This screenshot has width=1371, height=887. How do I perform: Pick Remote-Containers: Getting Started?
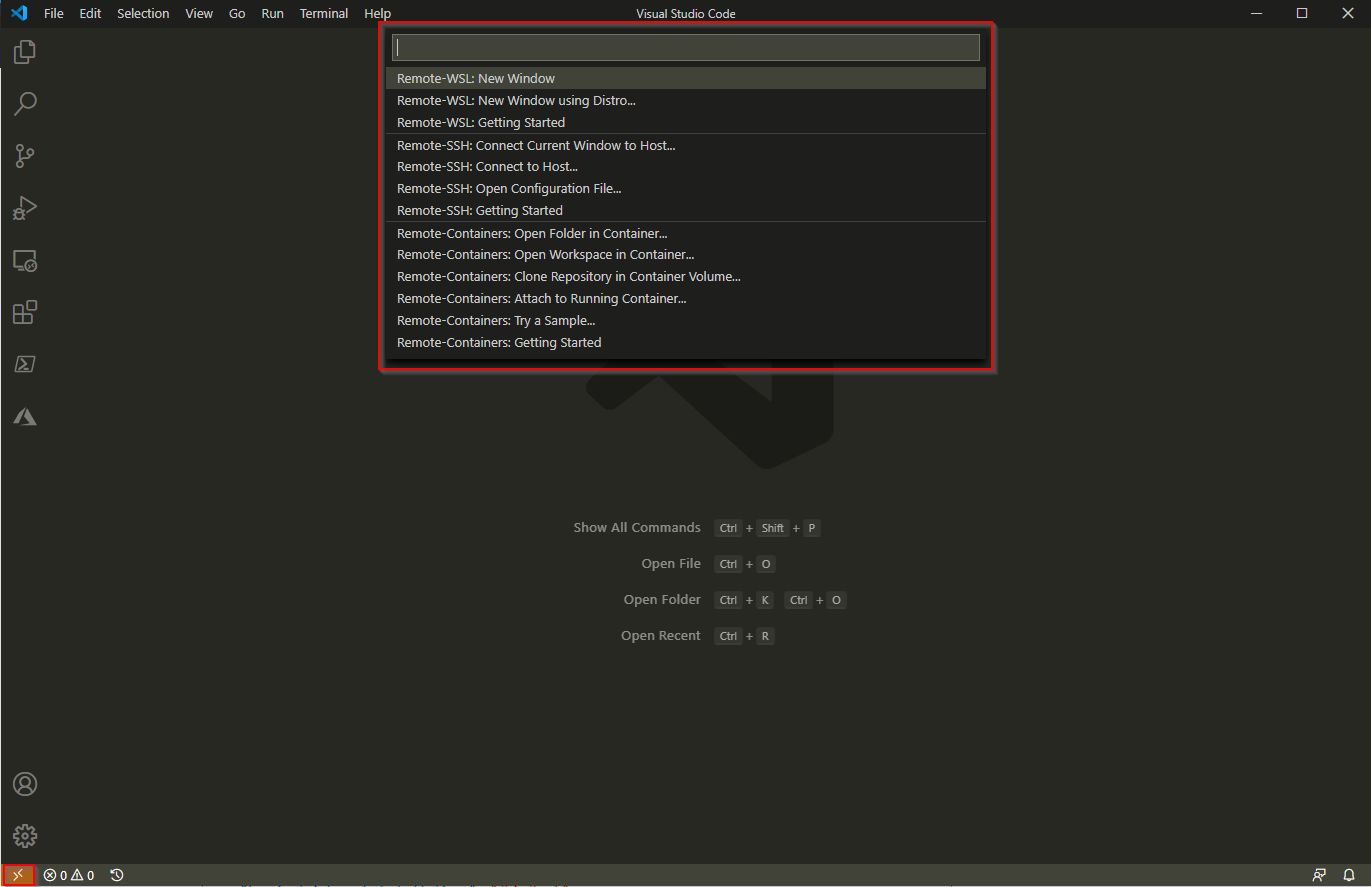tap(686, 343)
